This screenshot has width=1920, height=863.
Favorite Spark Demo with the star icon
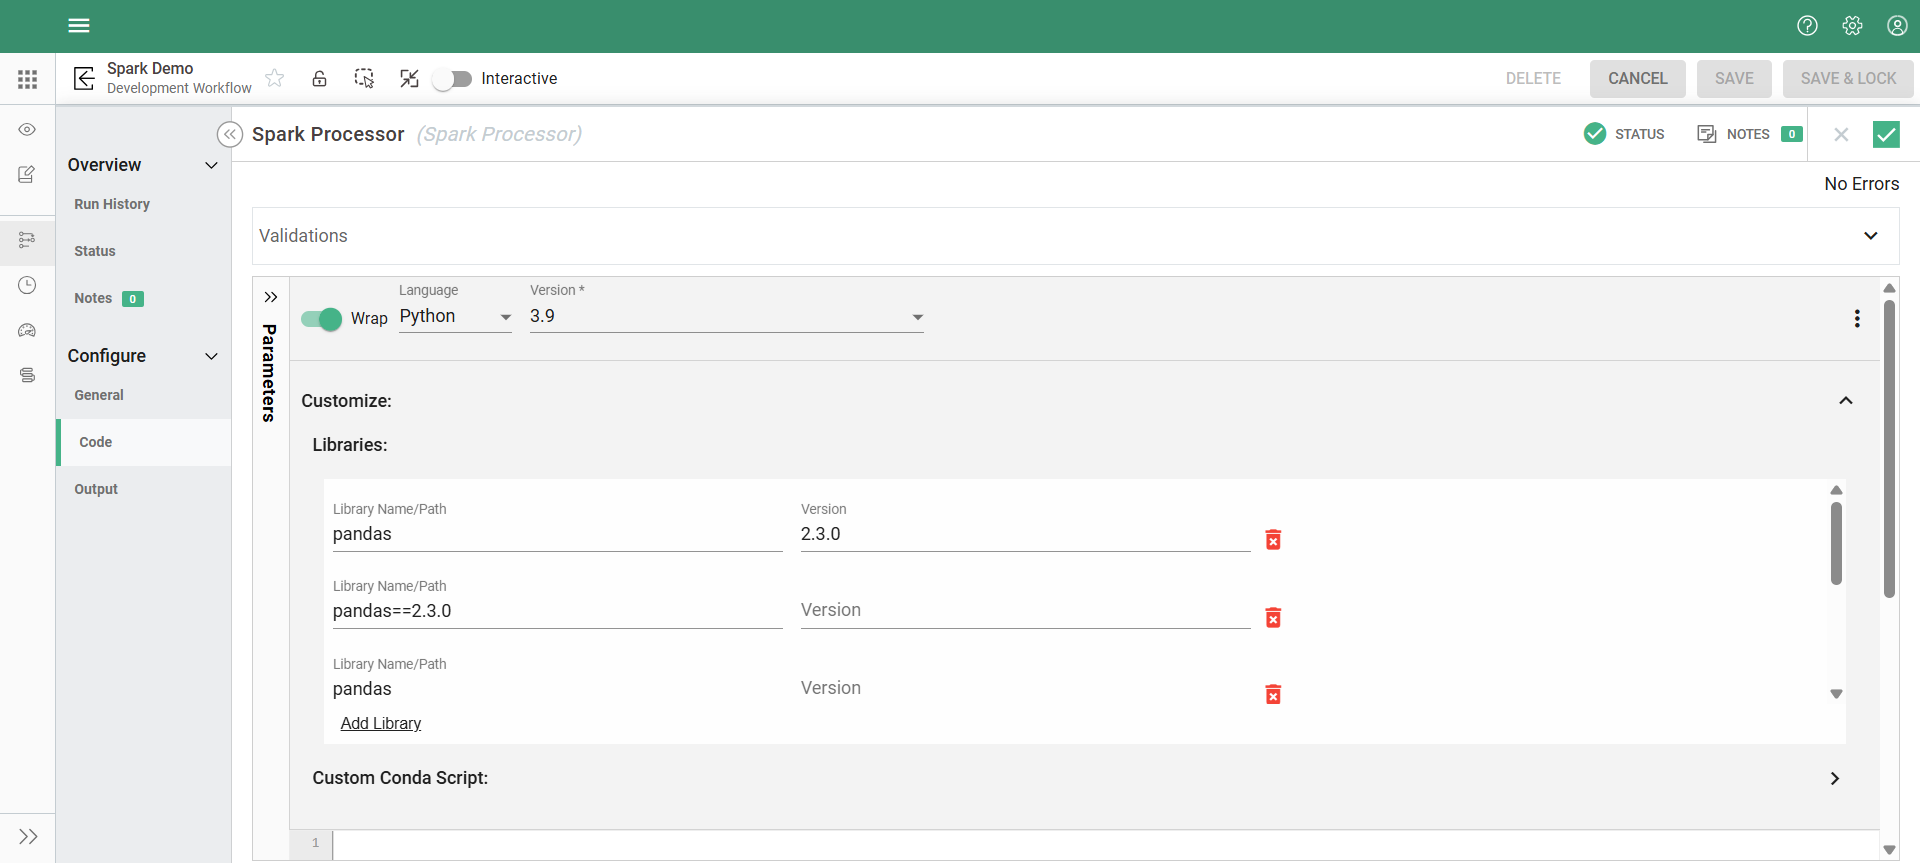(275, 78)
